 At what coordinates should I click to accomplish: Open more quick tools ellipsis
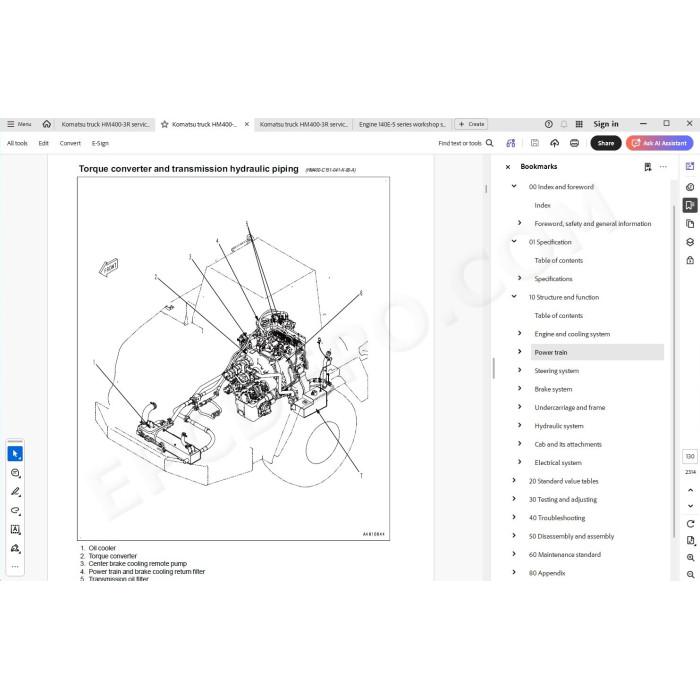(x=15, y=567)
